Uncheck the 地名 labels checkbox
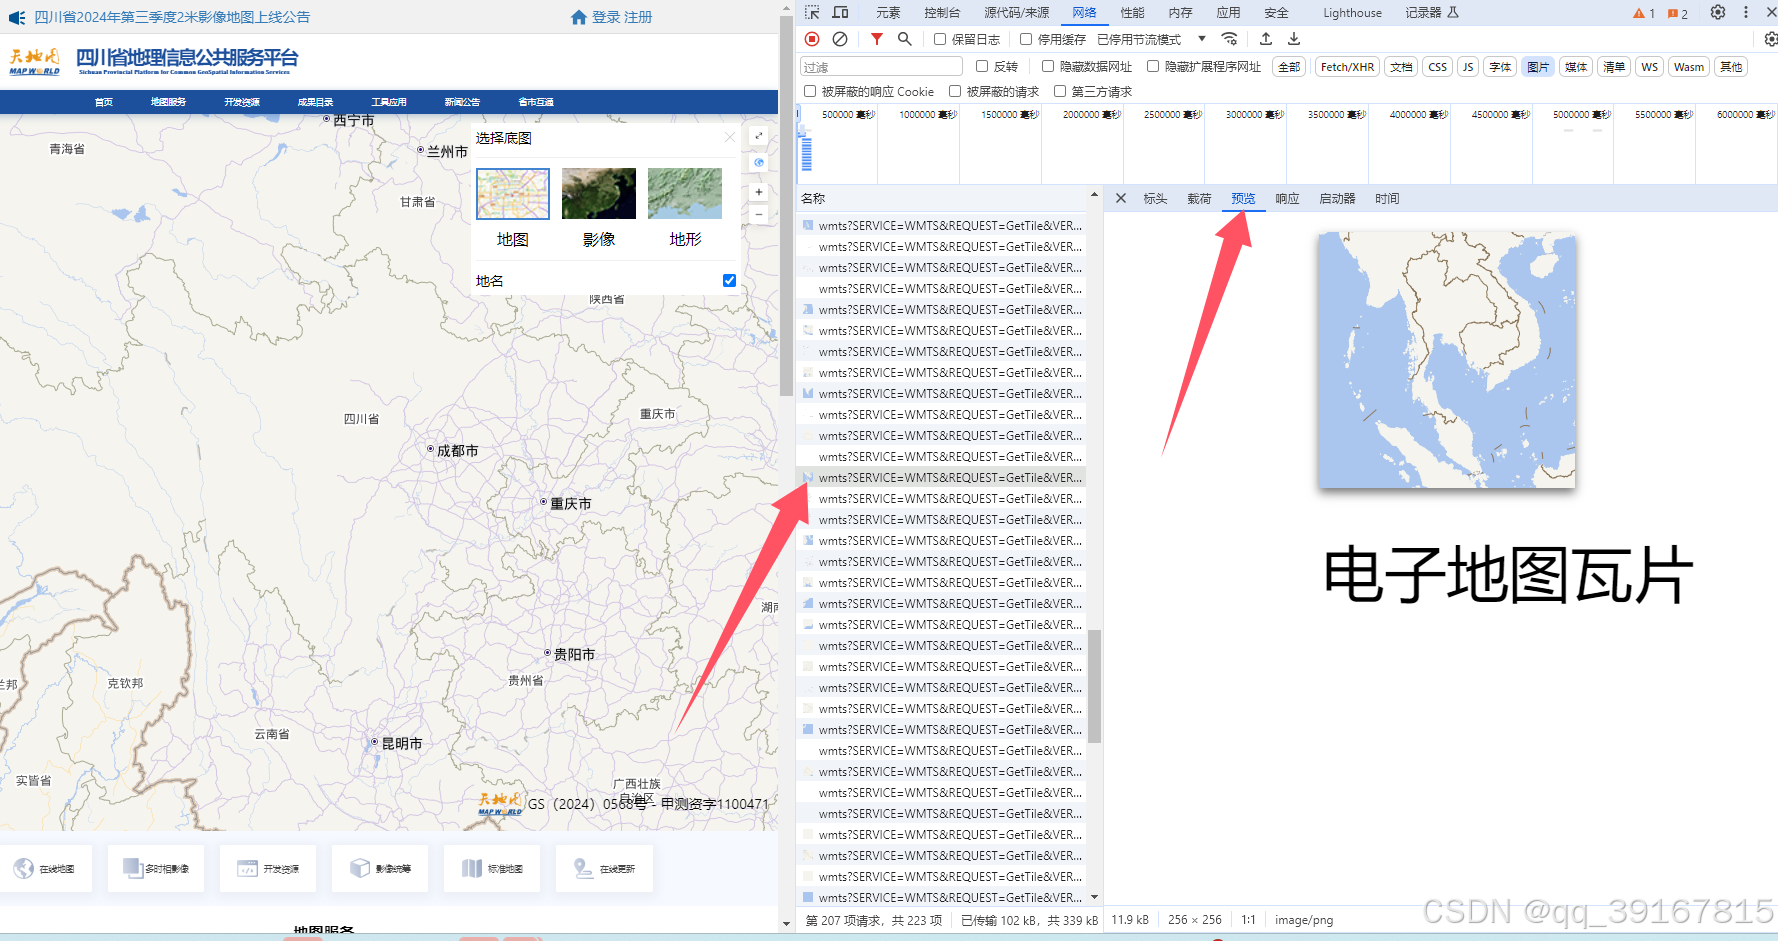 [729, 280]
